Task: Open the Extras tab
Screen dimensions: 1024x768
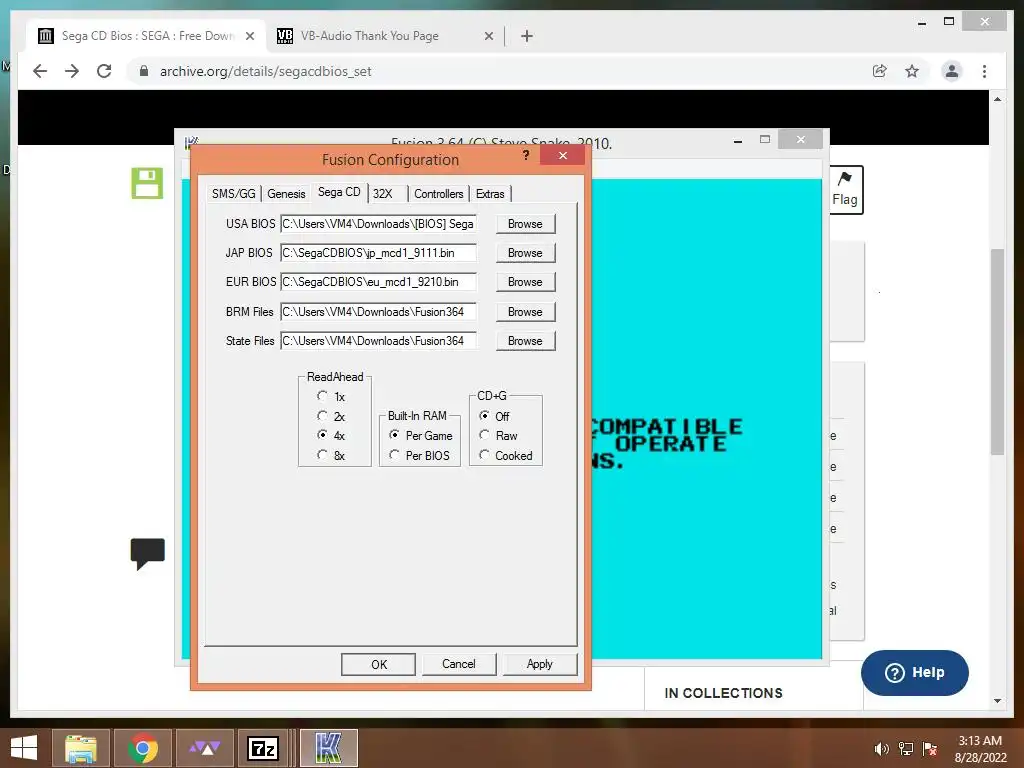Action: coord(490,193)
